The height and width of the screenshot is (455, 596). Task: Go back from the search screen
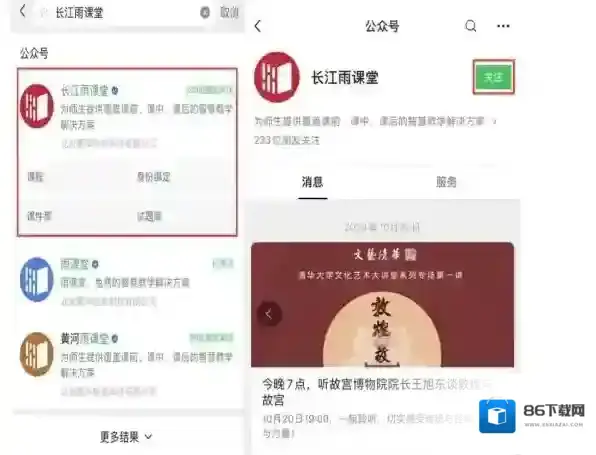[x=23, y=11]
